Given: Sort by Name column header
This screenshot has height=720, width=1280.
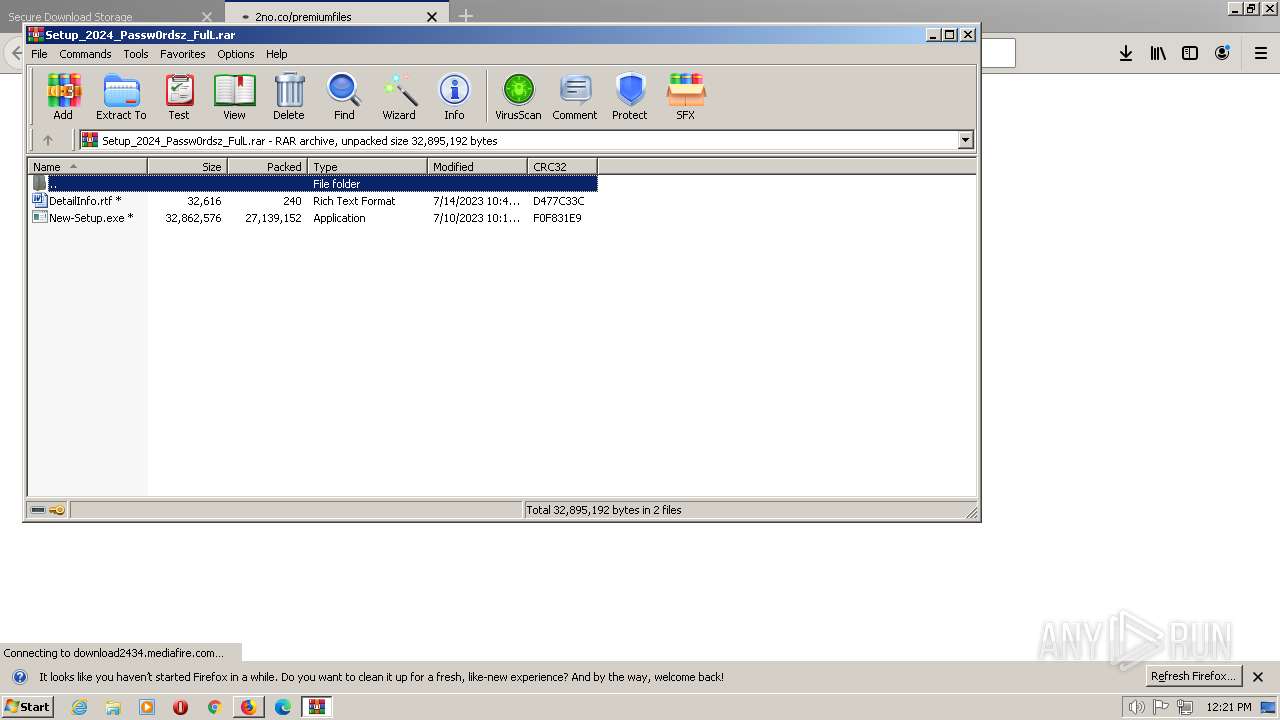Looking at the screenshot, I should (87, 167).
